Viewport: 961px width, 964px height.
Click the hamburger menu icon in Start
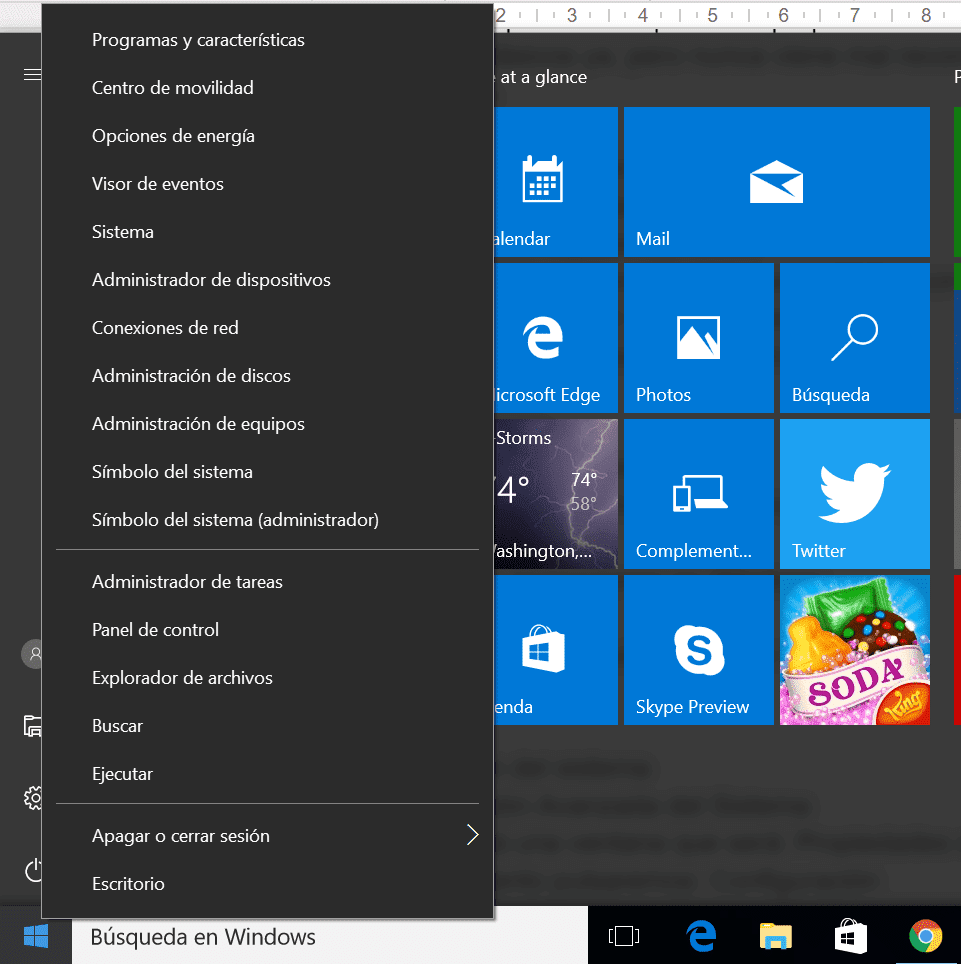[x=32, y=75]
